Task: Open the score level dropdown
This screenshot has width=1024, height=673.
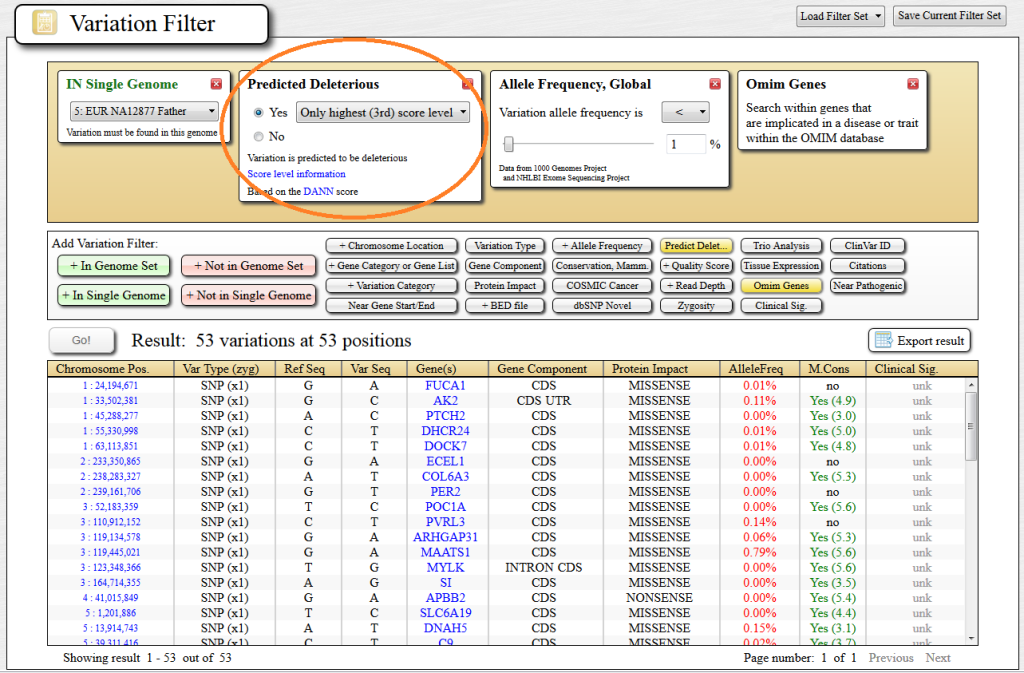Action: 383,113
